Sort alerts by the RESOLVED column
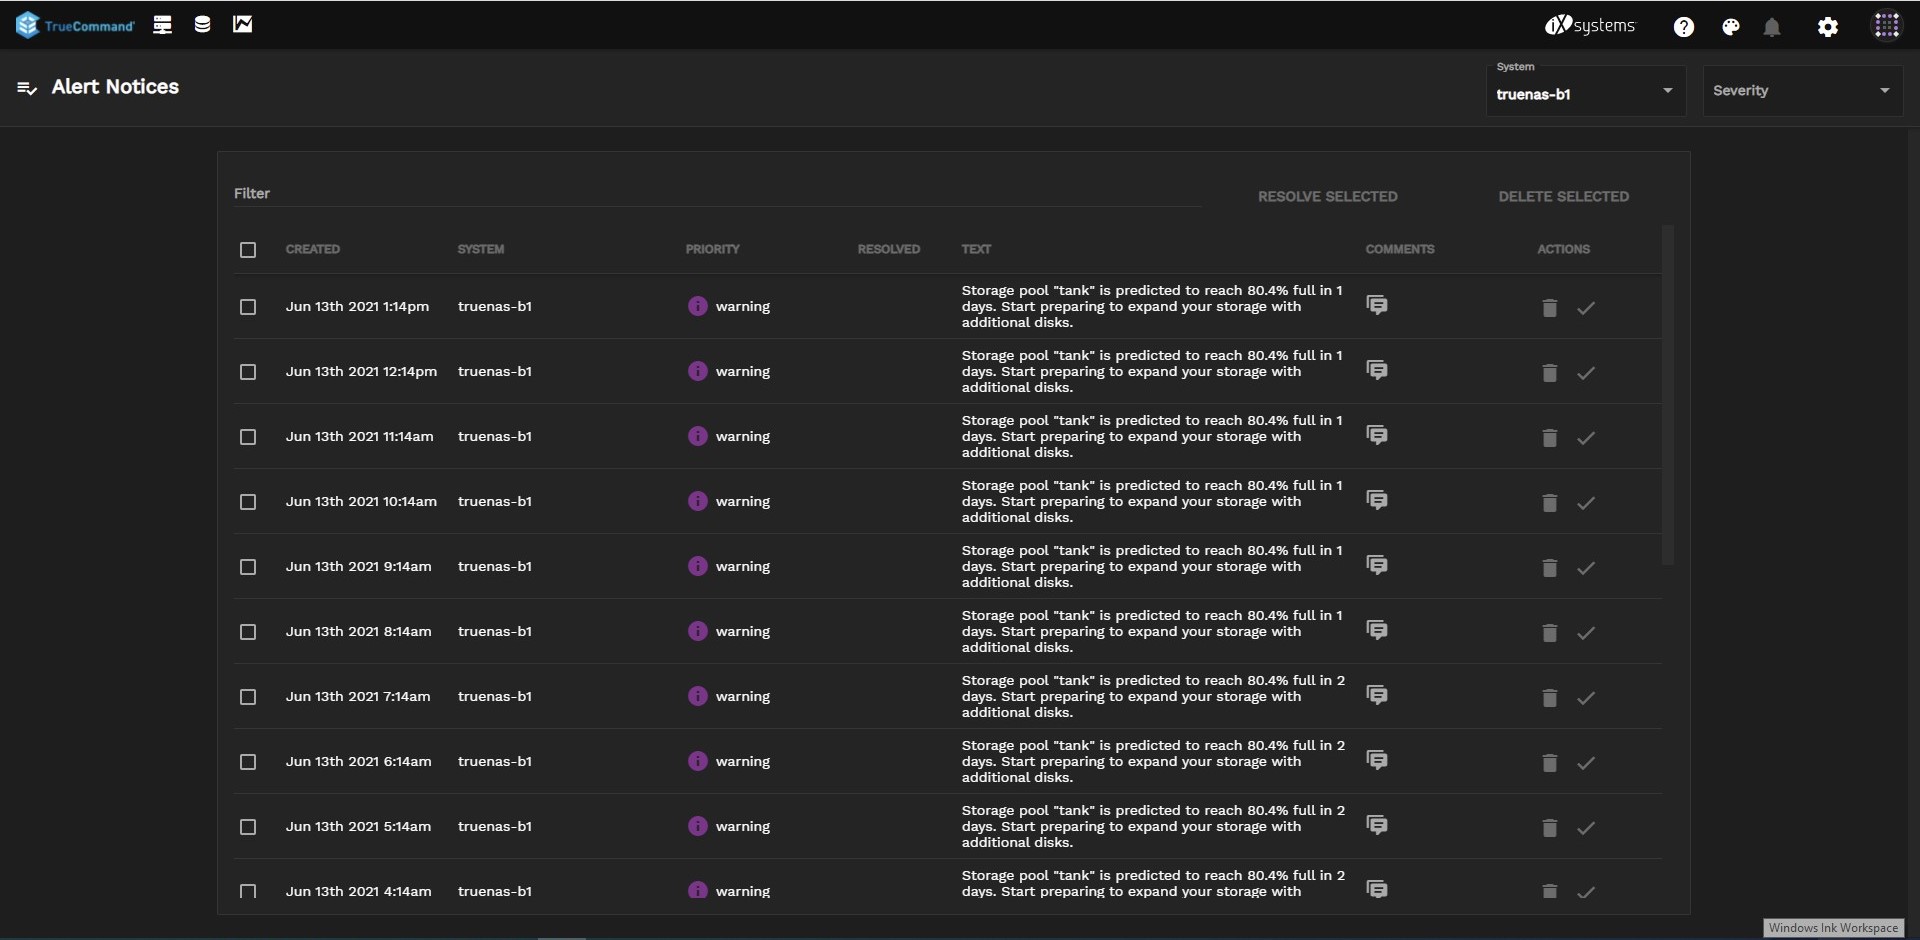The height and width of the screenshot is (940, 1920). 889,249
